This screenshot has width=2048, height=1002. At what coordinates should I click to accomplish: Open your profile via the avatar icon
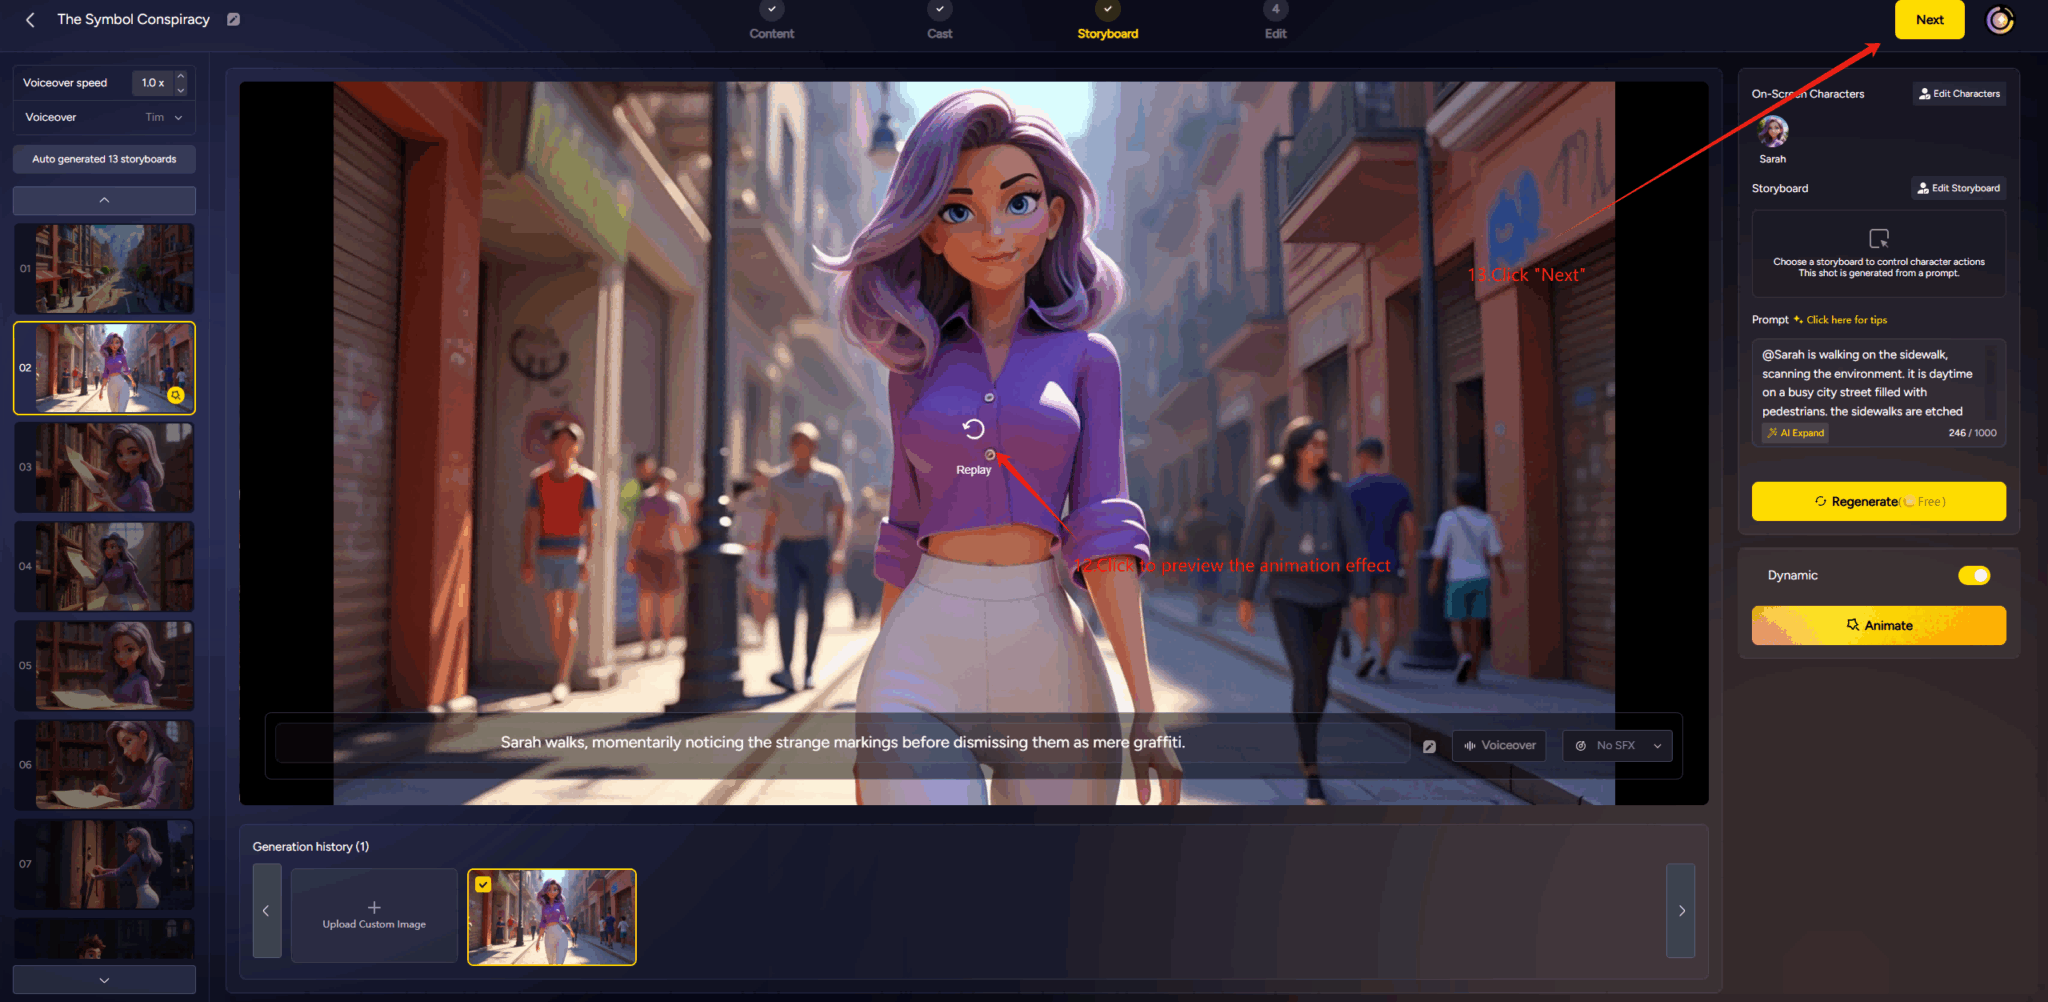2000,19
